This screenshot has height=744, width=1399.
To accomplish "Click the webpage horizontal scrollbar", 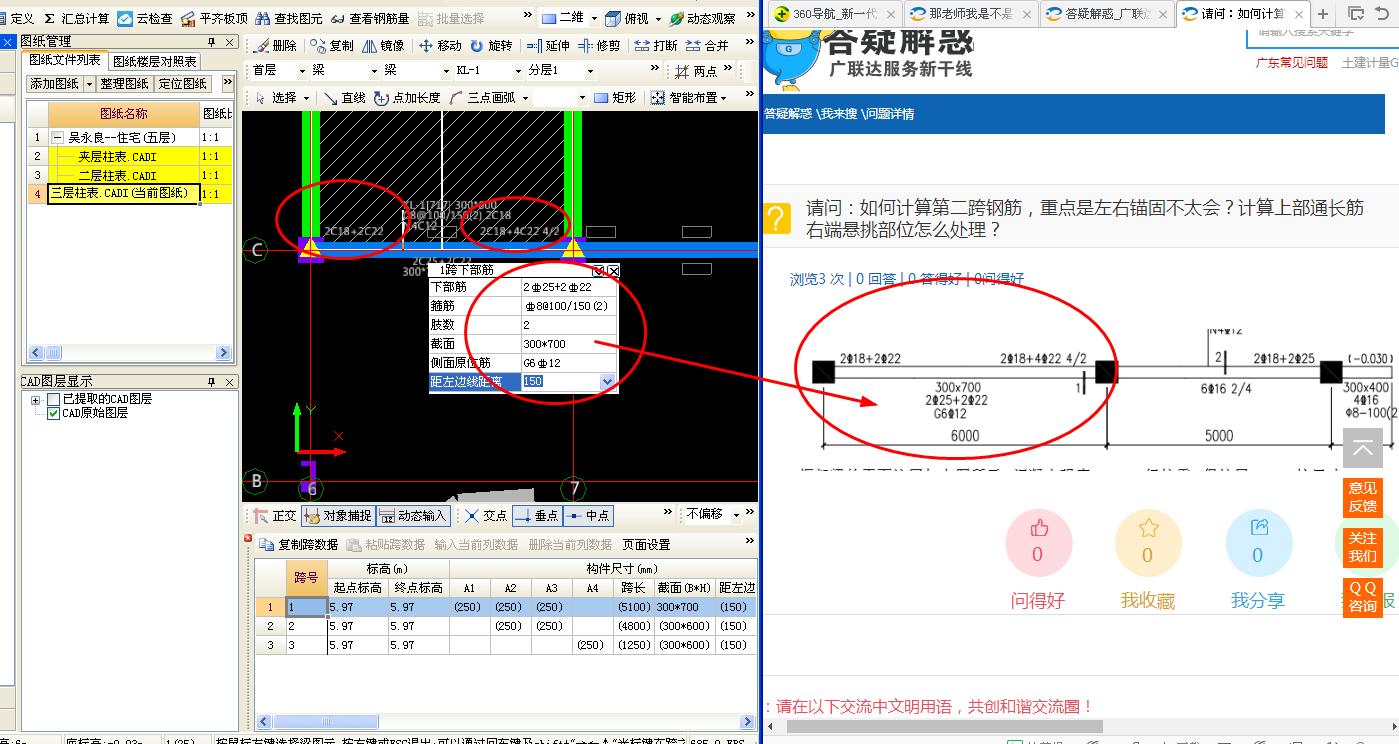I will click(x=945, y=727).
